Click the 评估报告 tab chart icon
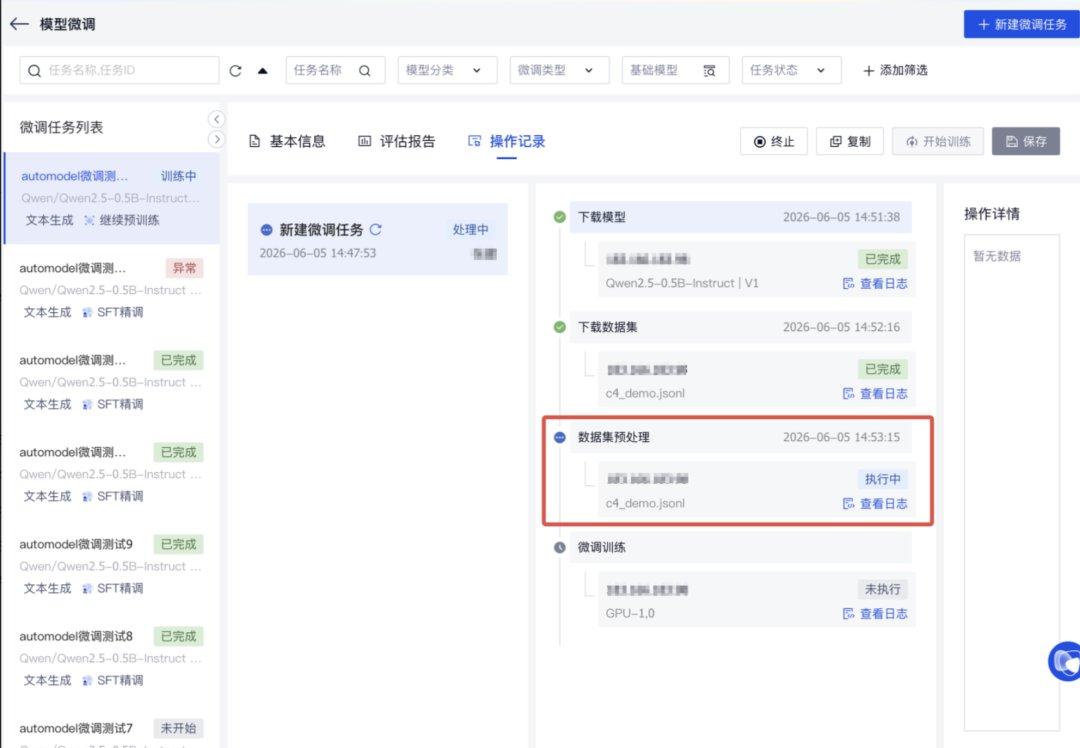The image size is (1080, 748). pyautogui.click(x=364, y=141)
